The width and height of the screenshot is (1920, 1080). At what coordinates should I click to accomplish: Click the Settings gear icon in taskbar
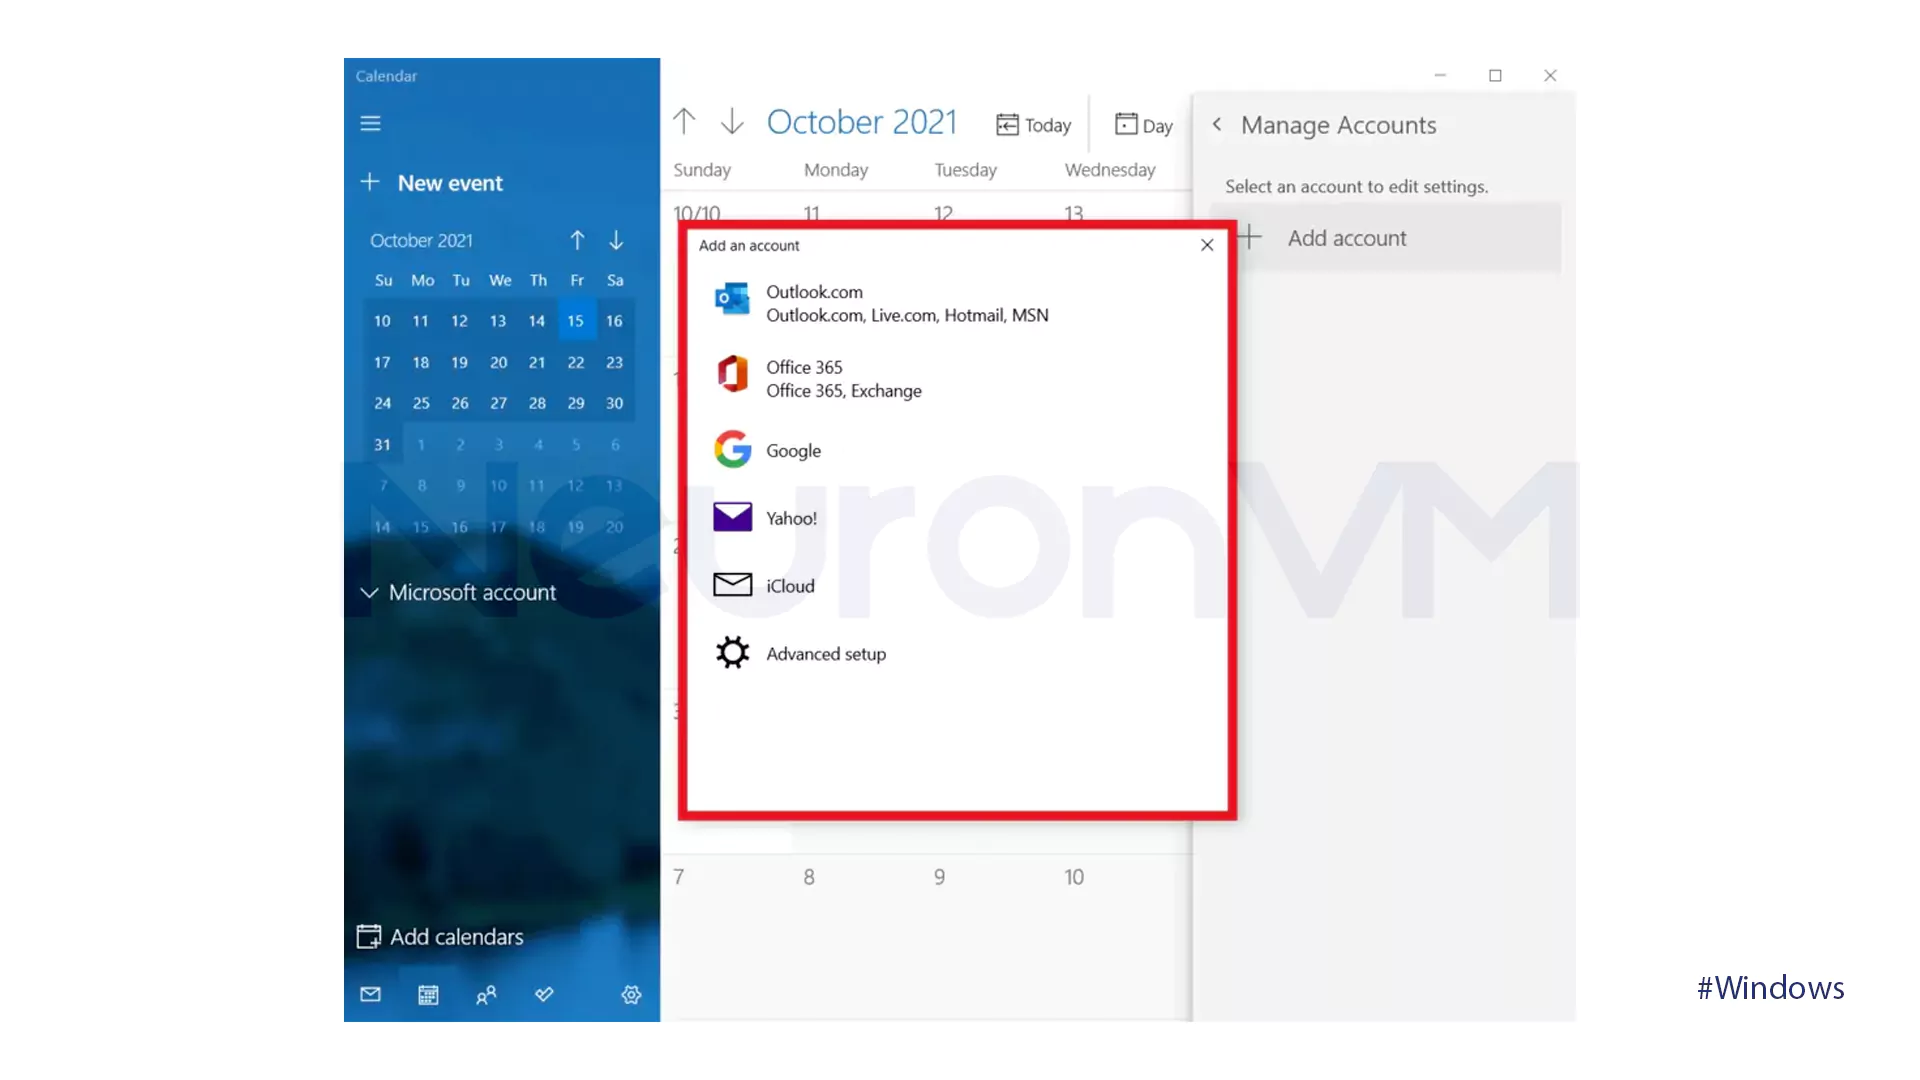(632, 996)
